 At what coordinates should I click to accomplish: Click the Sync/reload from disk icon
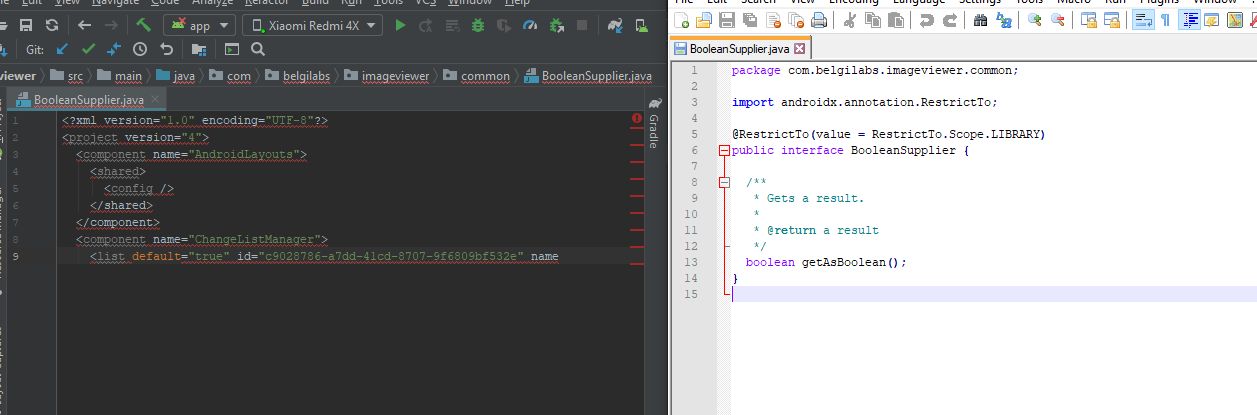51,25
